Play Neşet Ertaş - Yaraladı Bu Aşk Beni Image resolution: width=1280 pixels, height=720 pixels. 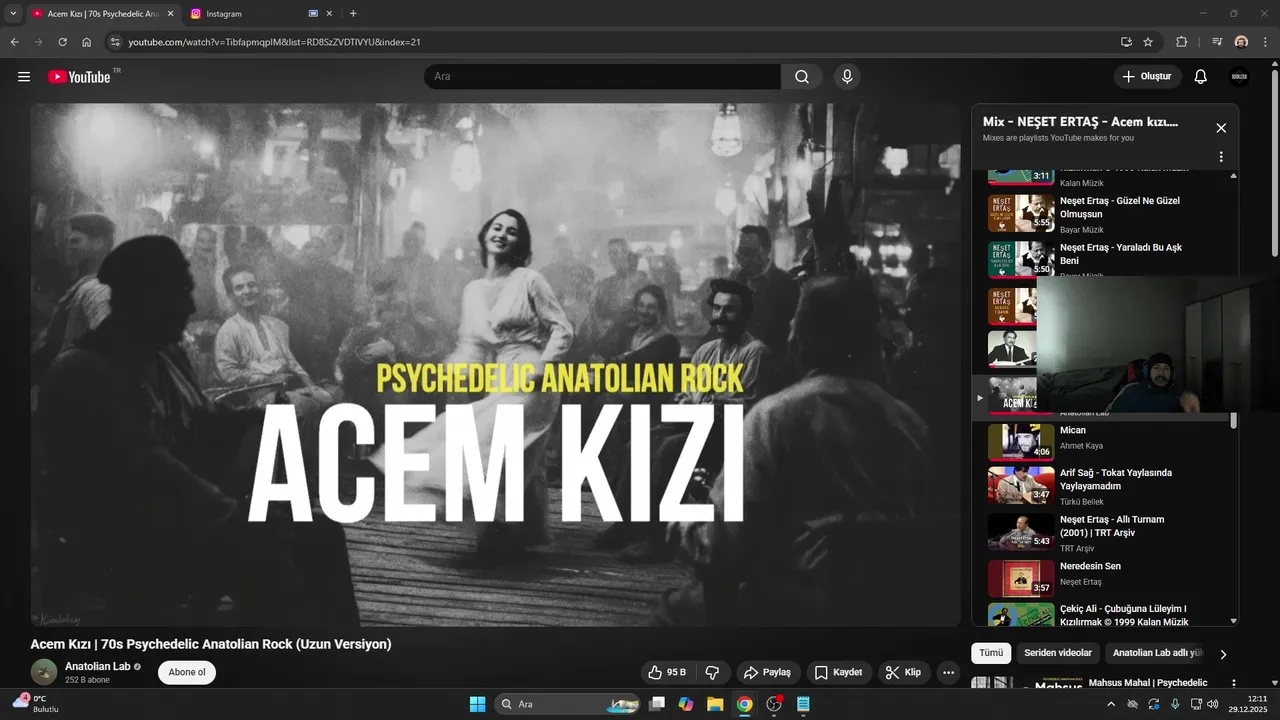pyautogui.click(x=1105, y=259)
